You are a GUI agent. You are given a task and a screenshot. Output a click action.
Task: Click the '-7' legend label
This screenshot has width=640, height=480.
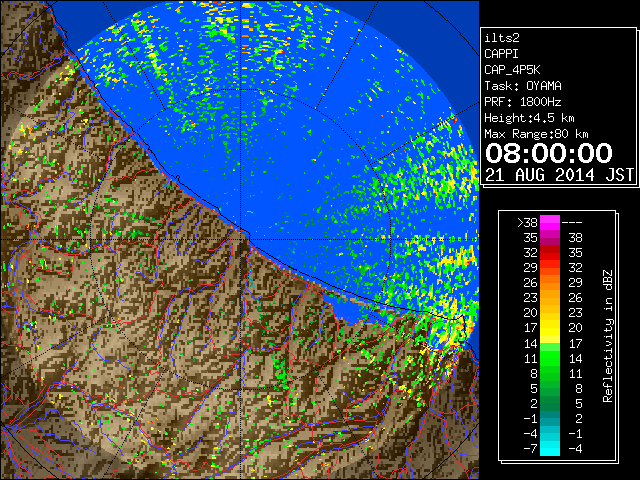530,448
